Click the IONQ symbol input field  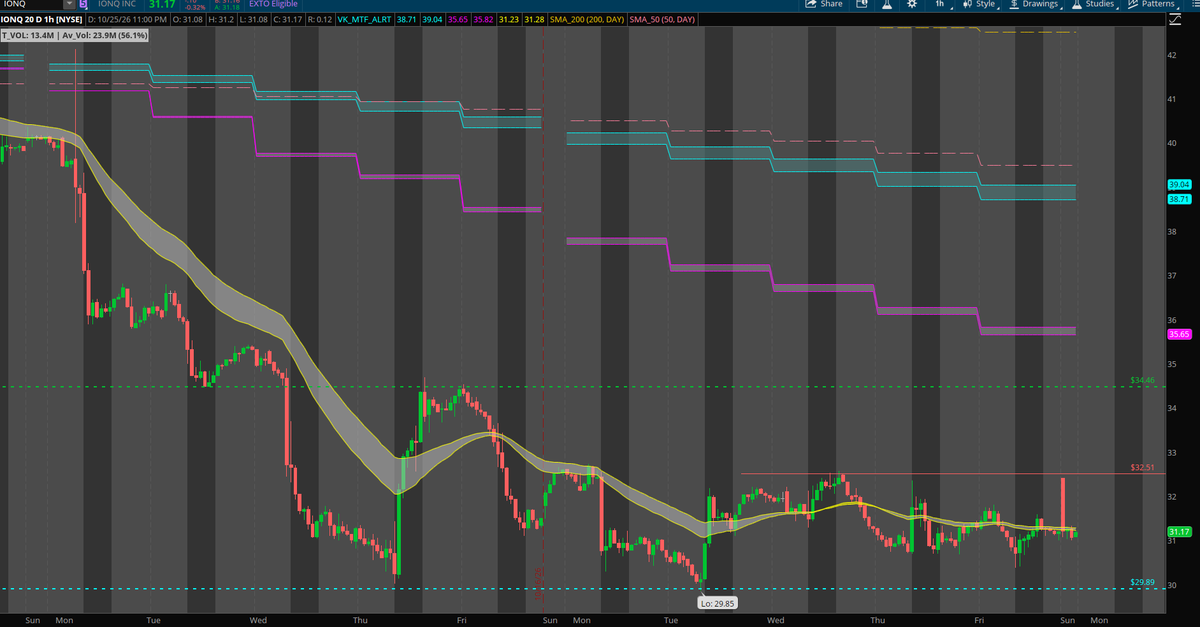[31, 4]
